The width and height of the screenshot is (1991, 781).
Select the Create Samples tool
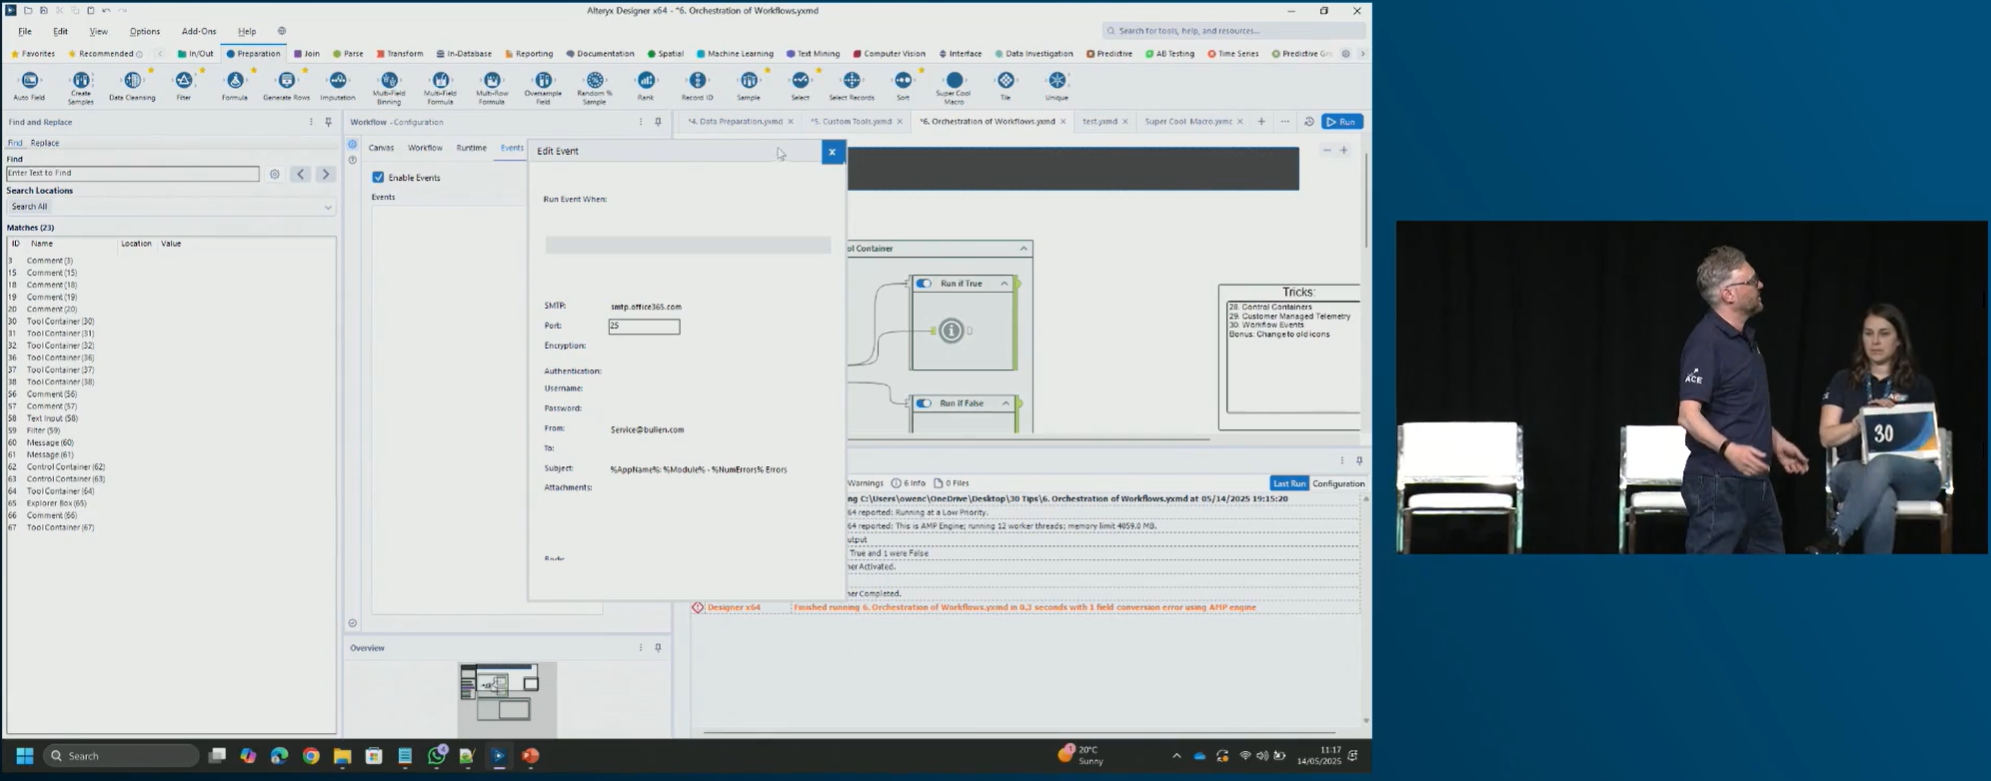[x=81, y=87]
